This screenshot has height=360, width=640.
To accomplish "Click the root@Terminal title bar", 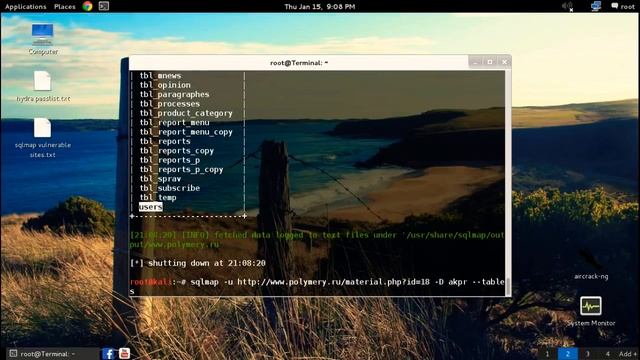I will coord(299,62).
